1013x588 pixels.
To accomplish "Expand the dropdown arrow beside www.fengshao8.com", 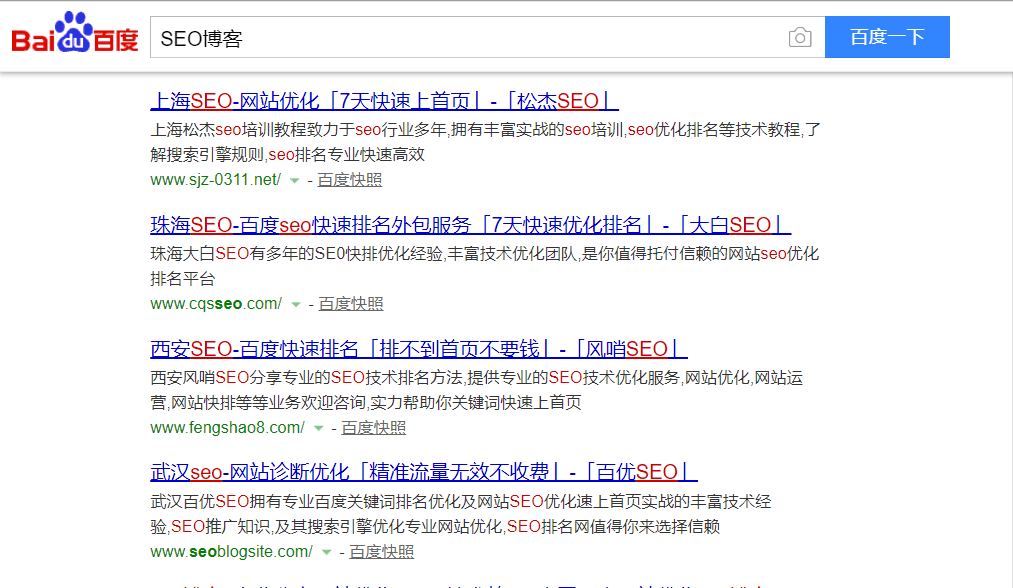I will [x=319, y=429].
